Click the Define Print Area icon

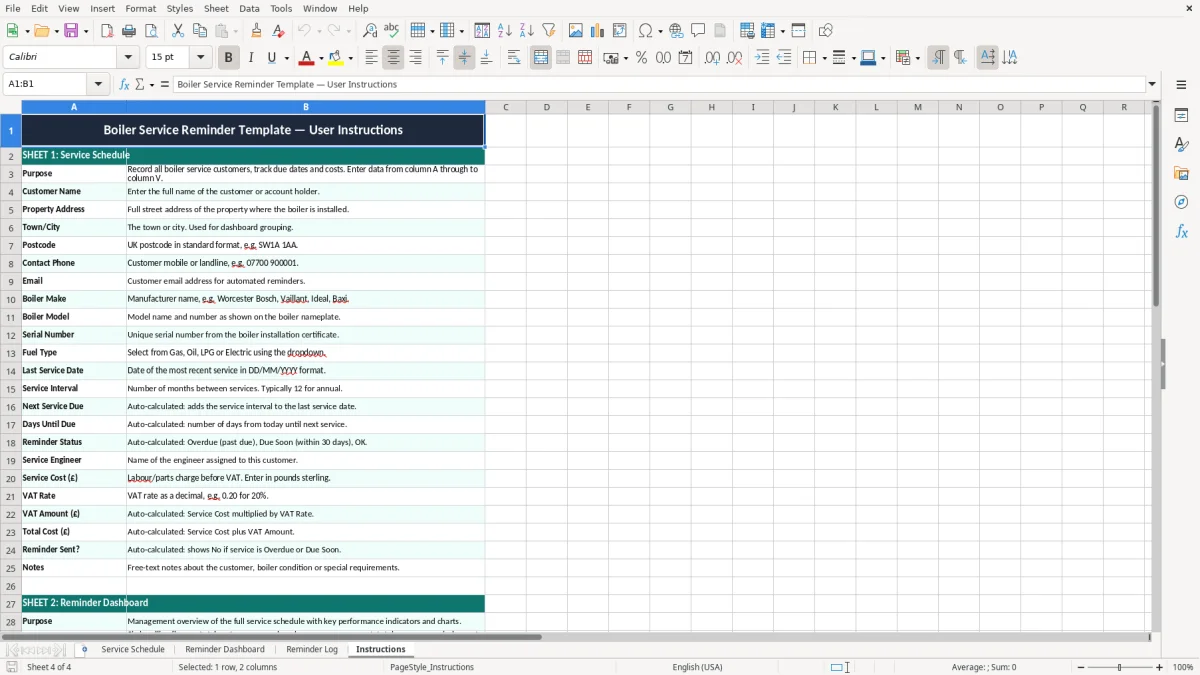(x=747, y=31)
